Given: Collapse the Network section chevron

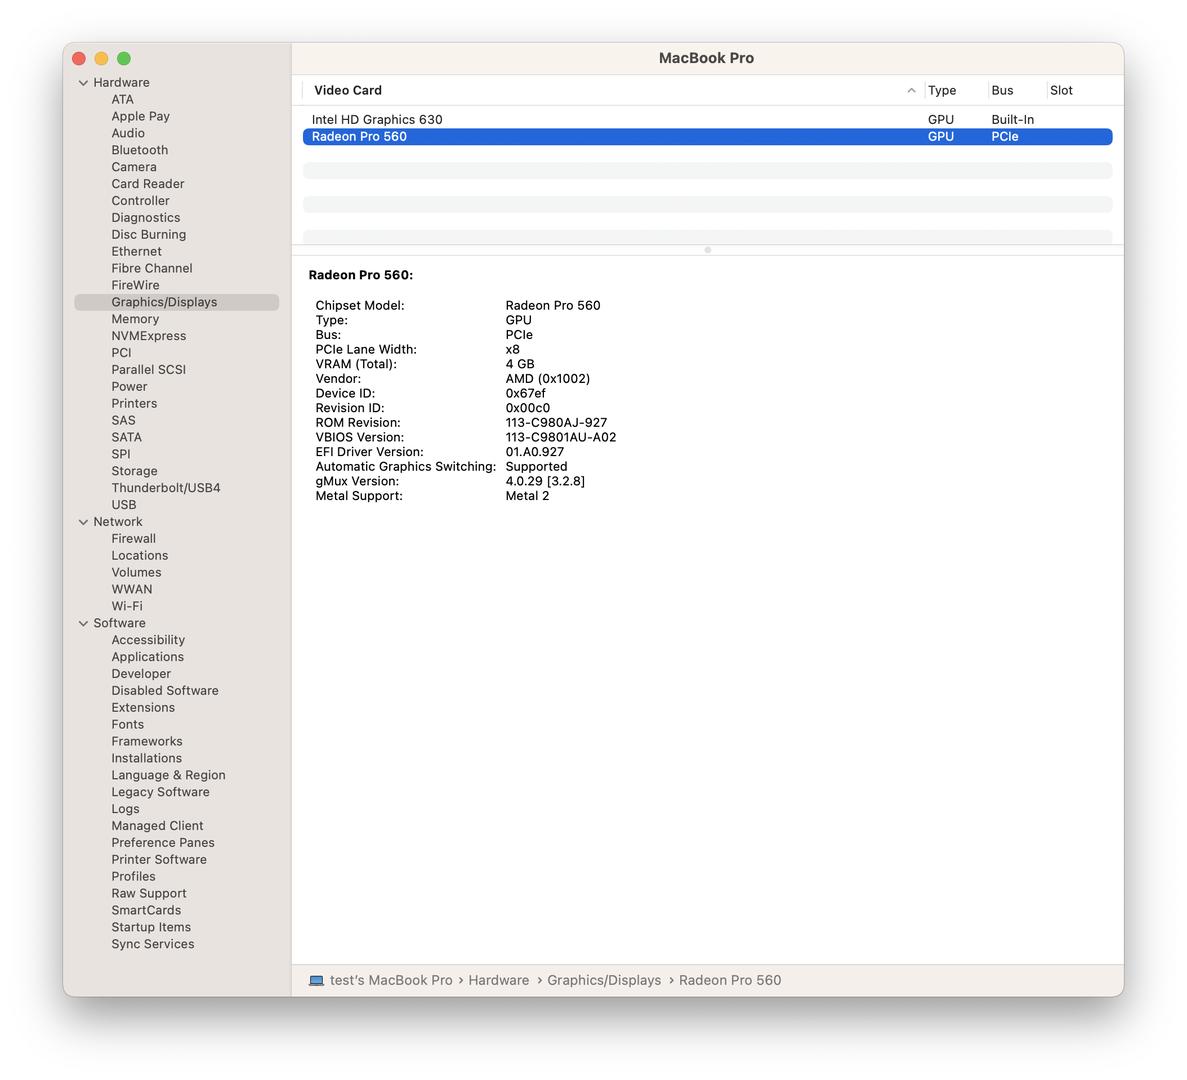Looking at the screenshot, I should tap(83, 521).
